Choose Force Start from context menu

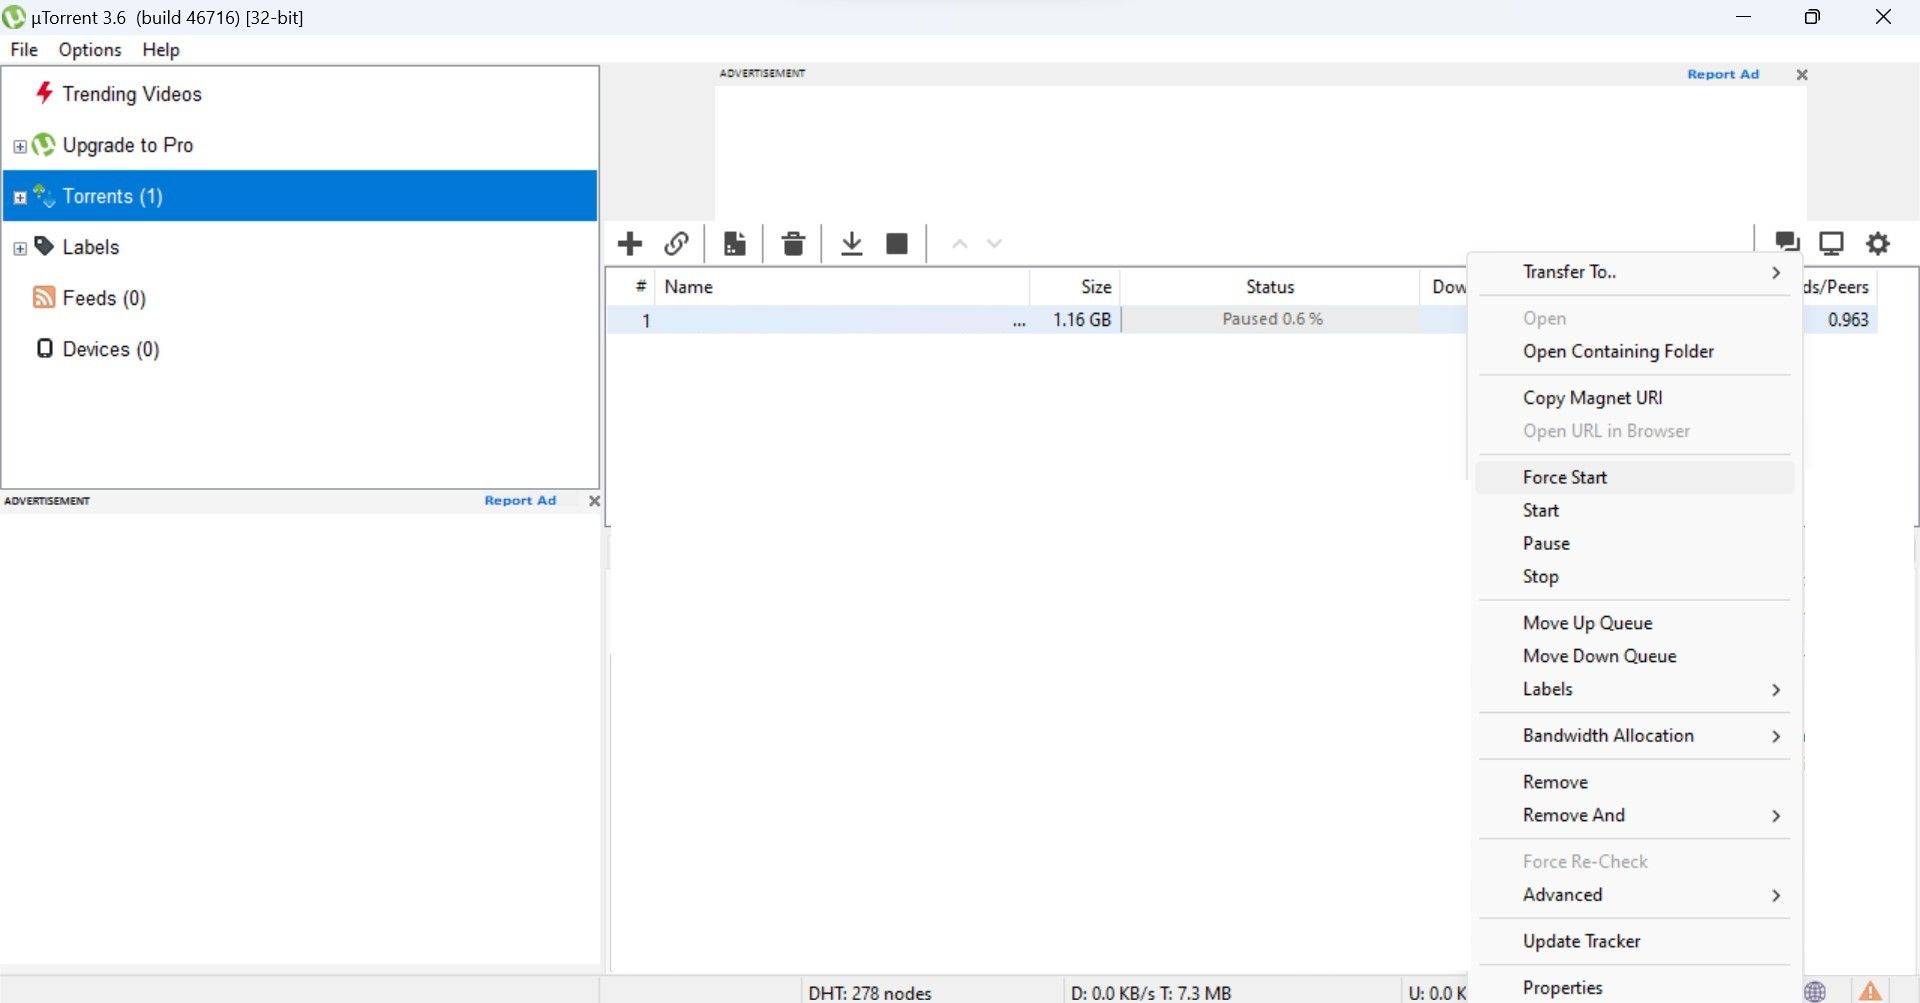click(1635, 477)
